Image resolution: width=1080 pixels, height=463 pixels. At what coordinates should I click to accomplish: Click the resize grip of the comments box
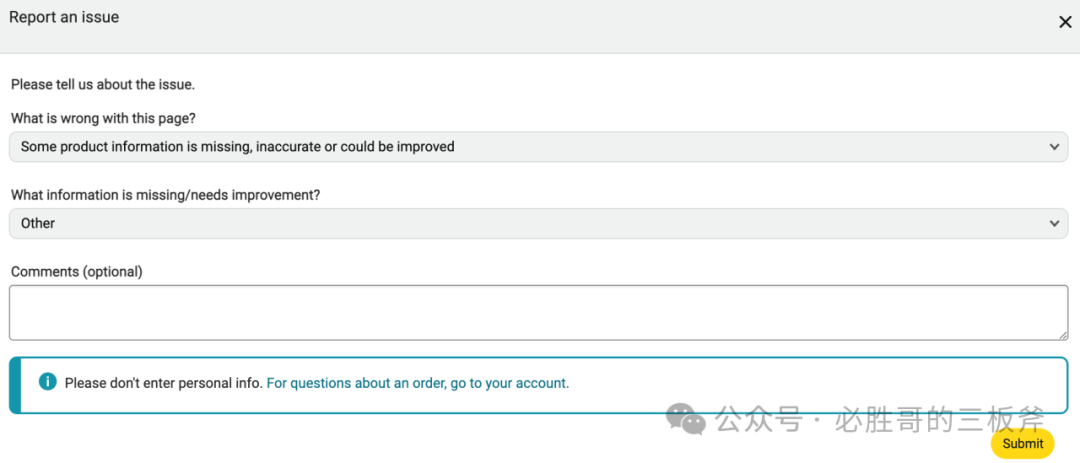coord(1063,336)
